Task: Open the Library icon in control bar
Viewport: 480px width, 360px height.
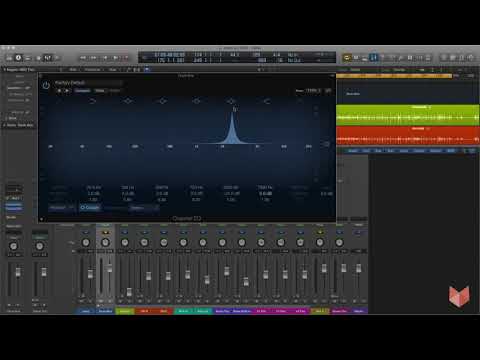Action: coord(9,58)
